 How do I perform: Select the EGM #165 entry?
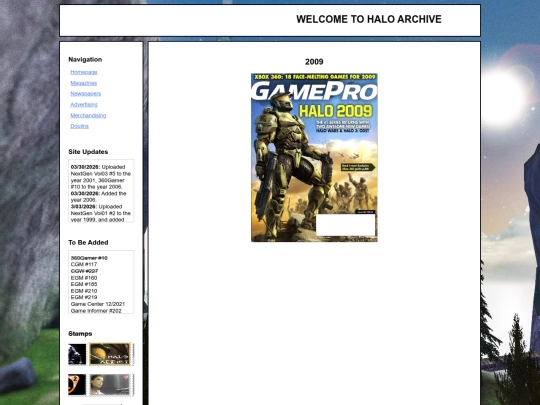point(84,284)
